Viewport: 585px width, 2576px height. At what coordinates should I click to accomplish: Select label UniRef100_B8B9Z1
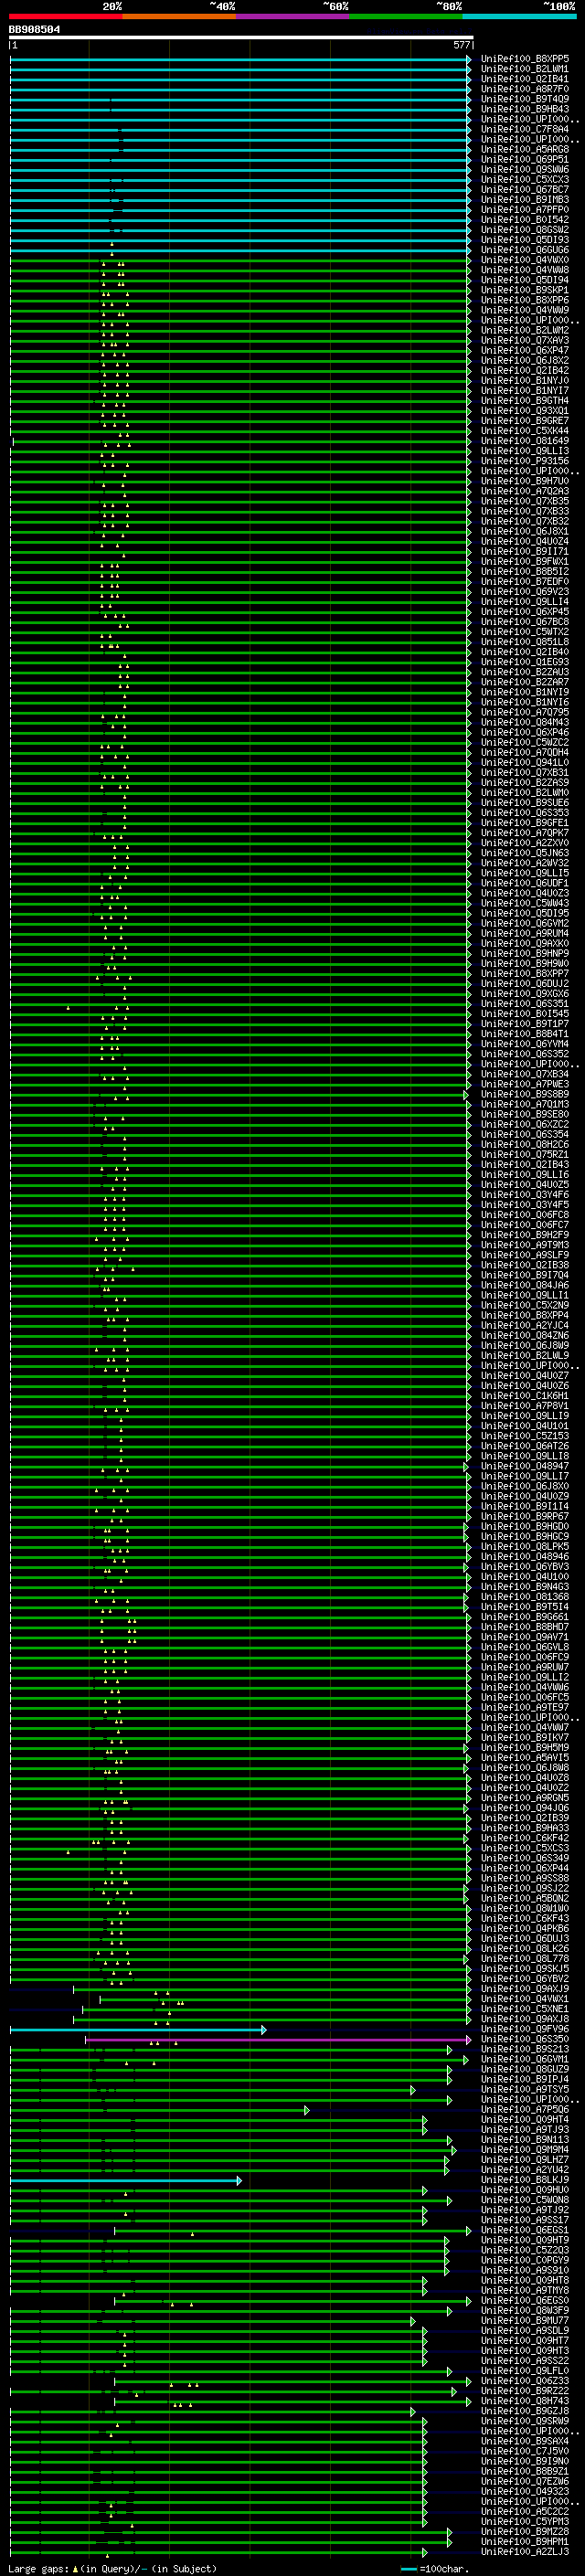coord(525,2471)
